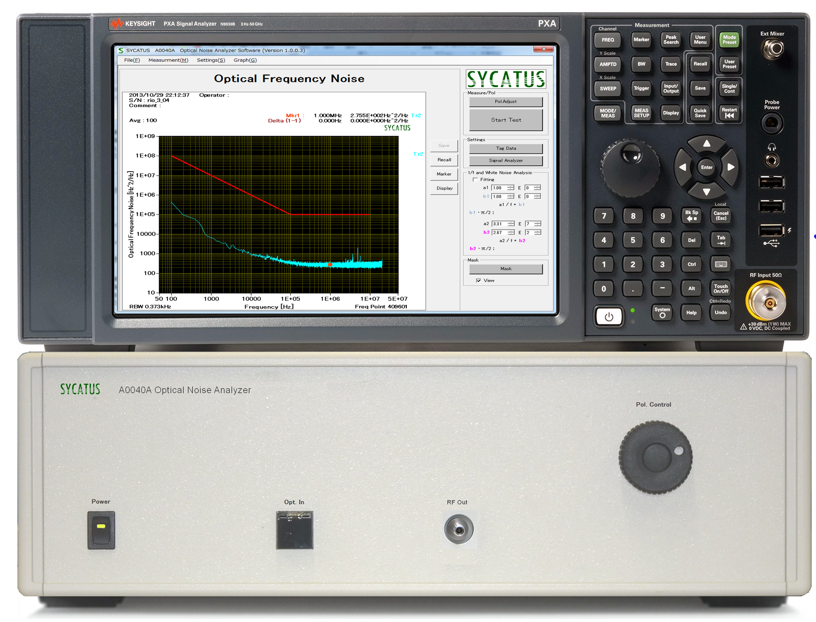Open the Graph(G) menu

(245, 60)
